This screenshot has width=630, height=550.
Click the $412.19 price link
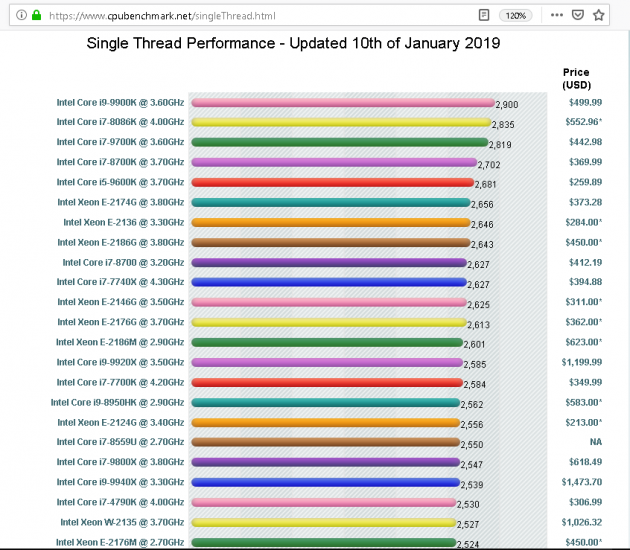[x=585, y=262]
